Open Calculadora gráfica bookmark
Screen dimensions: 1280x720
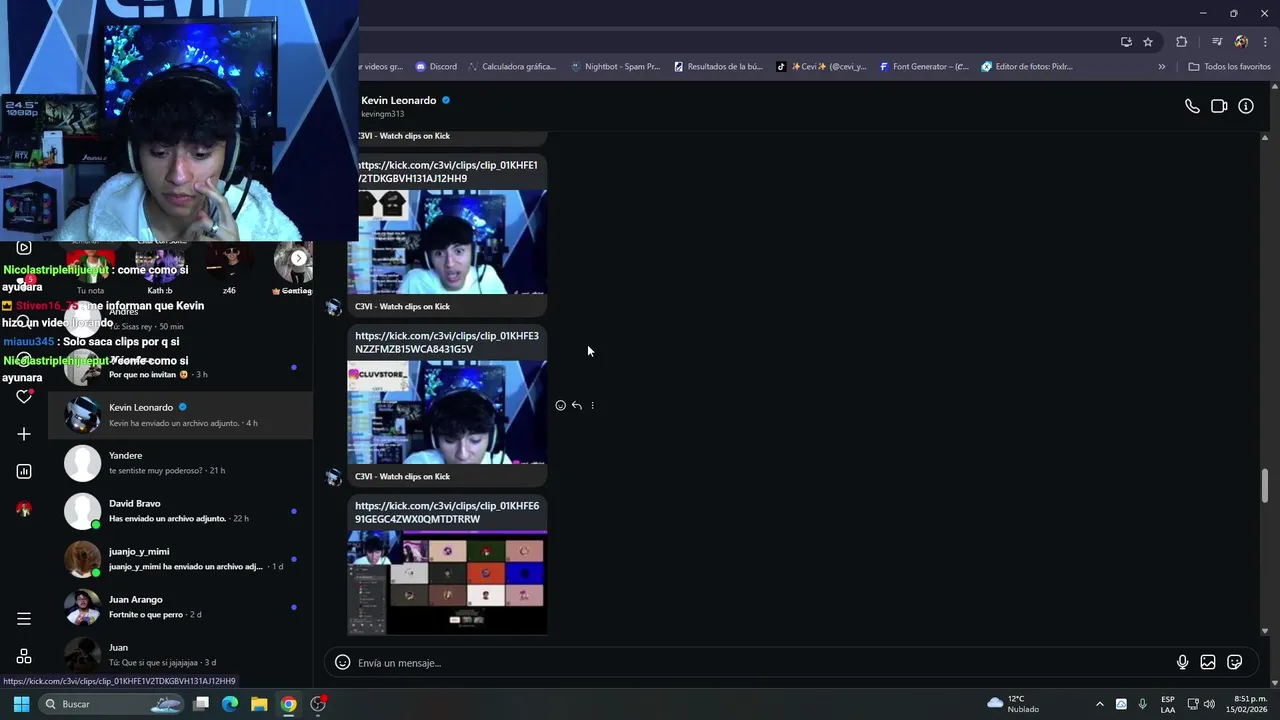coord(511,67)
